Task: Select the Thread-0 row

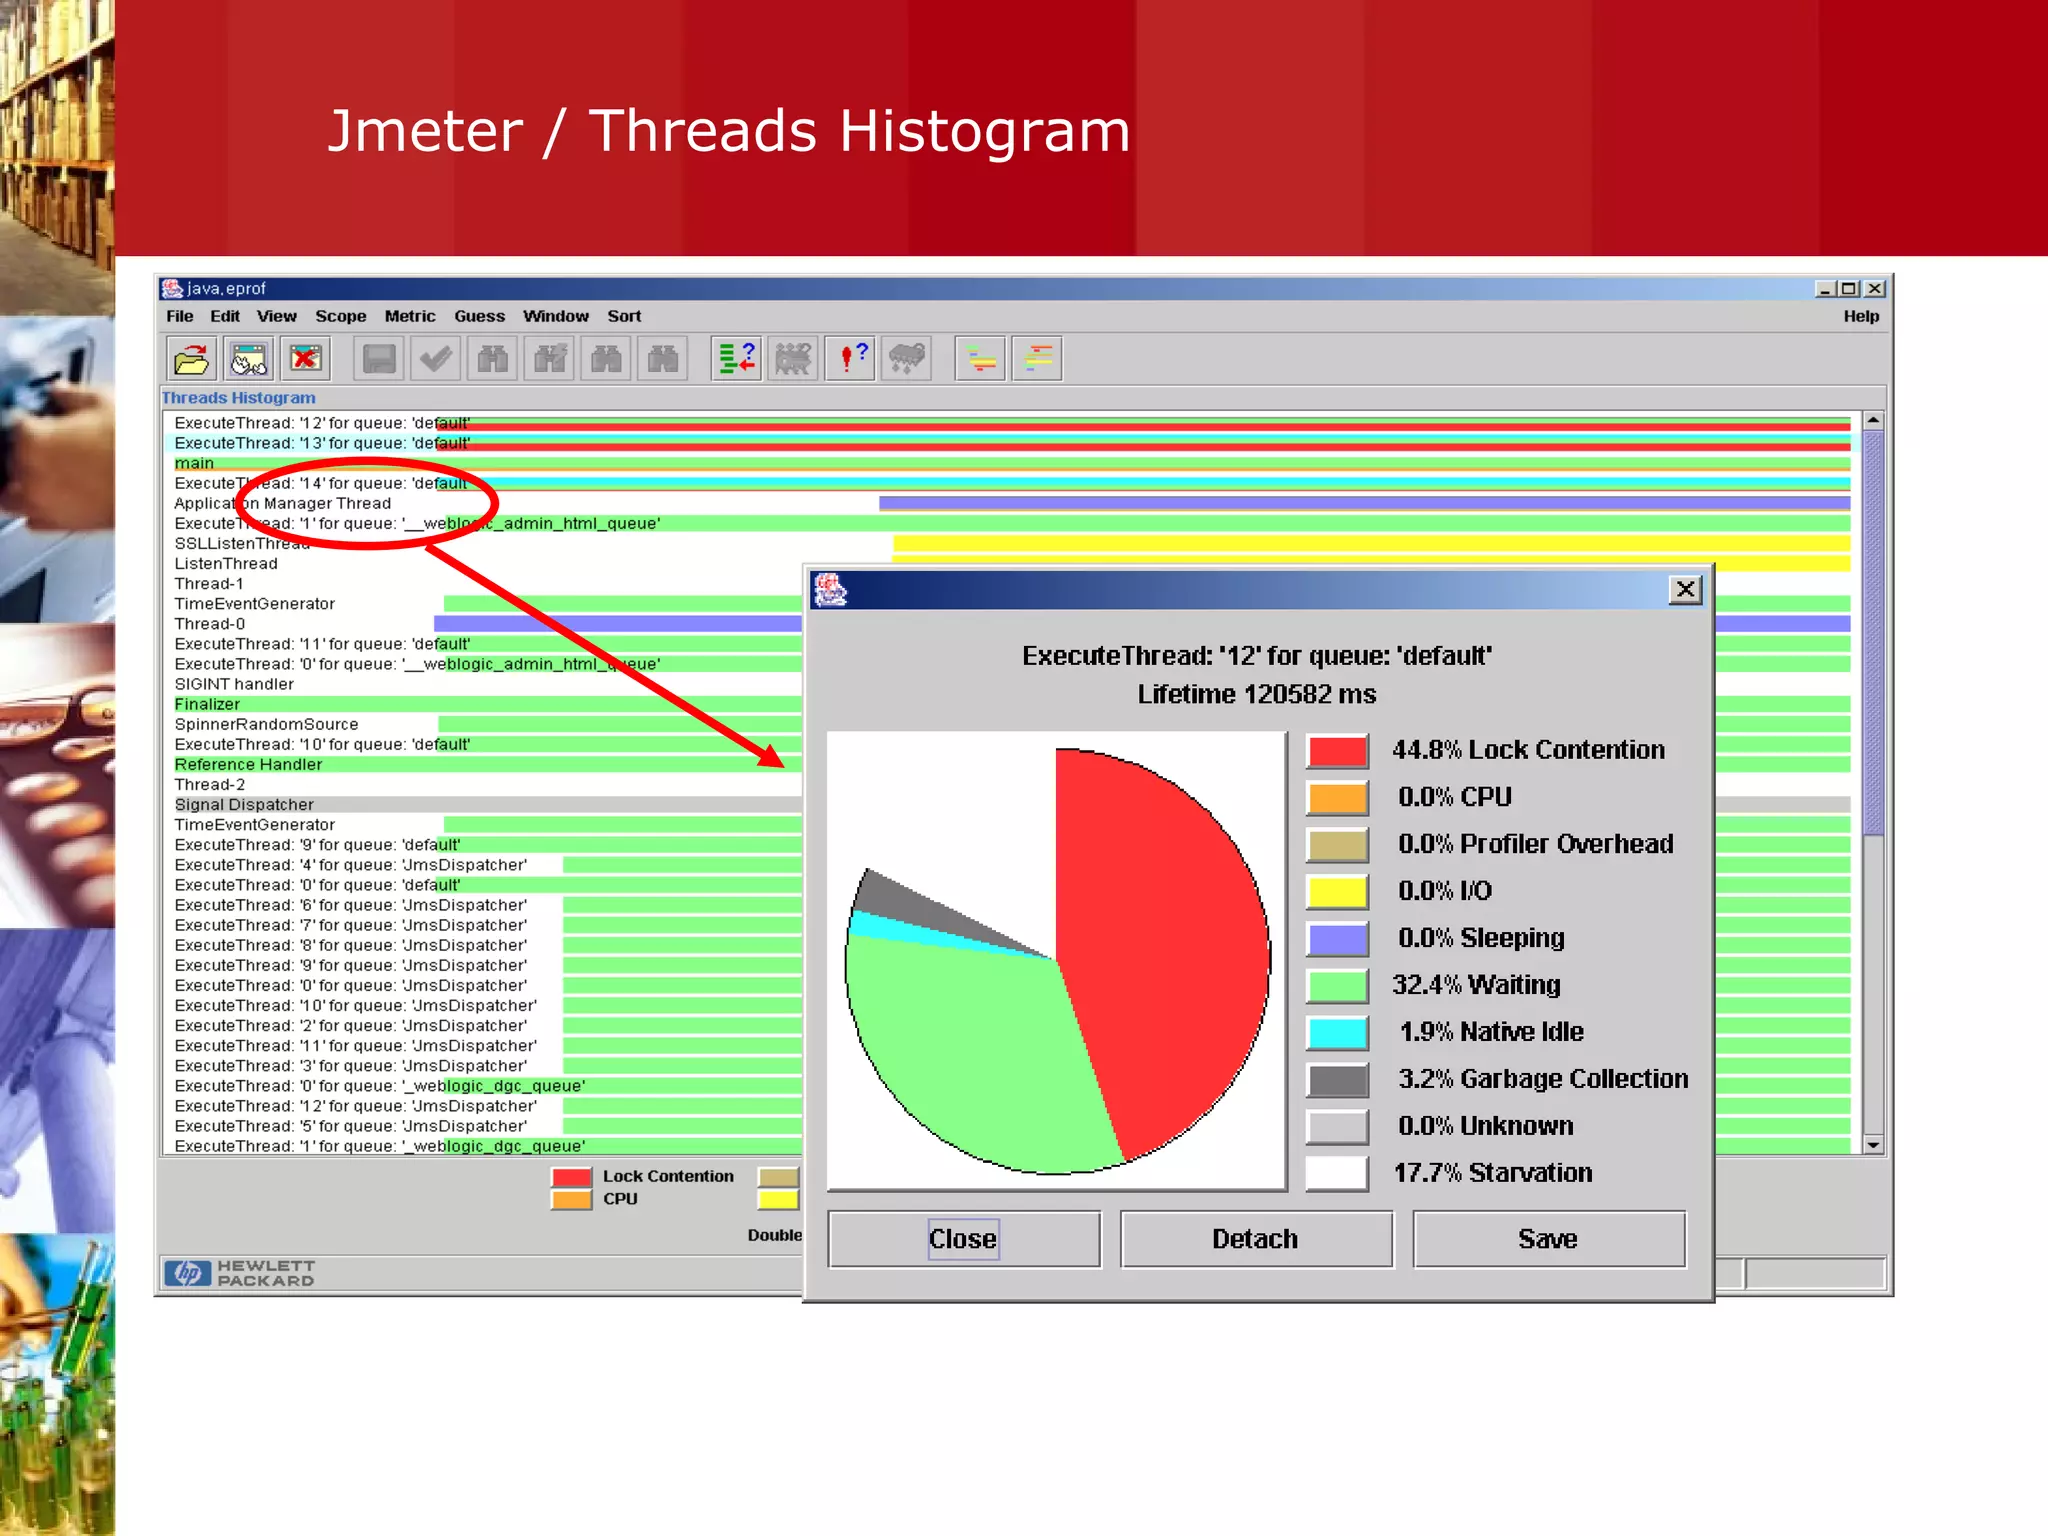Action: pyautogui.click(x=484, y=624)
